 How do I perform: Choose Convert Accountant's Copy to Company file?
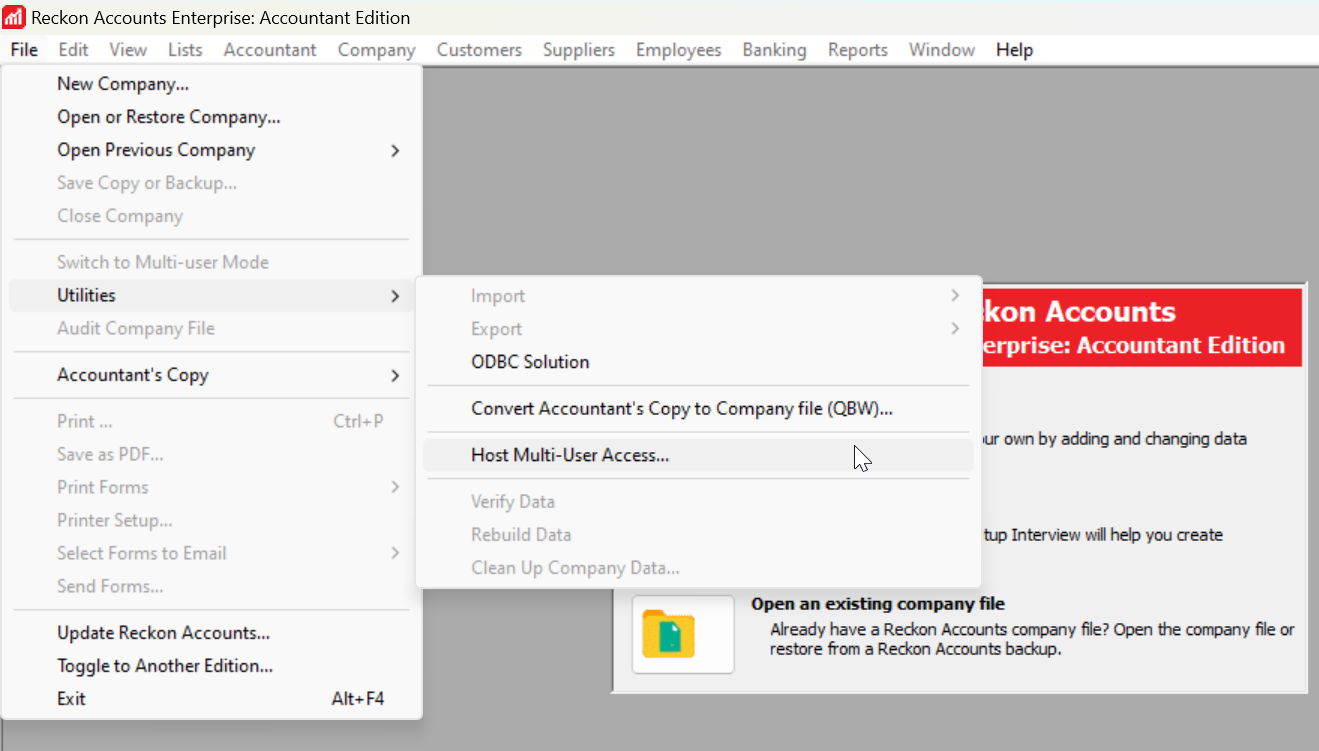tap(698, 408)
